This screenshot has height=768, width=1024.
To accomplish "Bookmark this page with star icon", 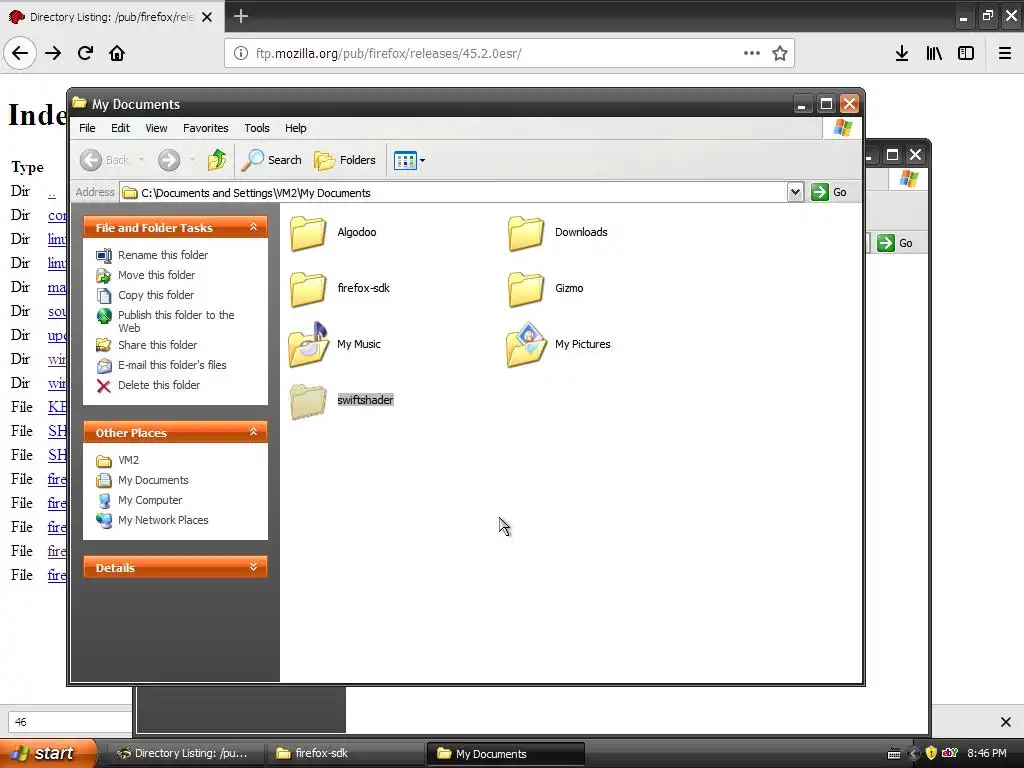I will pyautogui.click(x=780, y=53).
